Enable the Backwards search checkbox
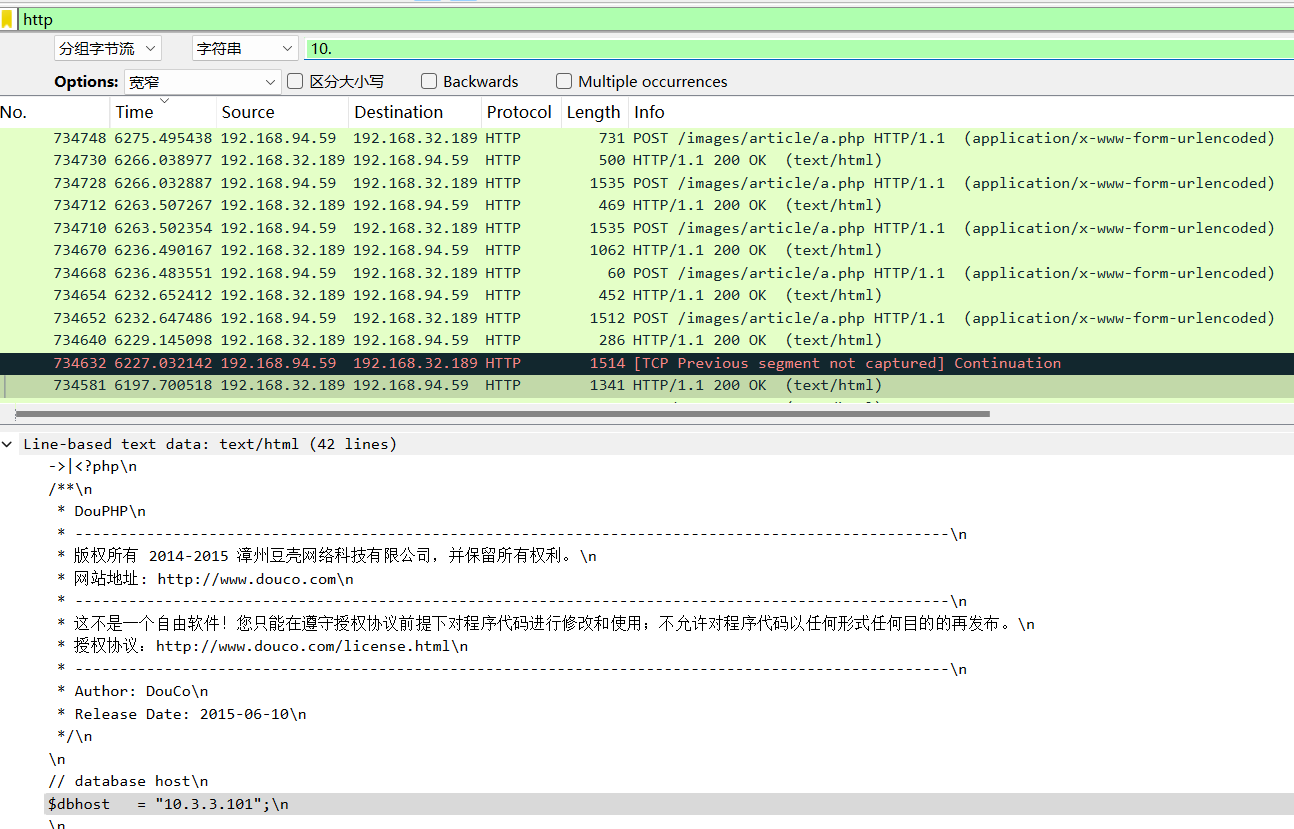This screenshot has width=1294, height=829. (x=428, y=81)
